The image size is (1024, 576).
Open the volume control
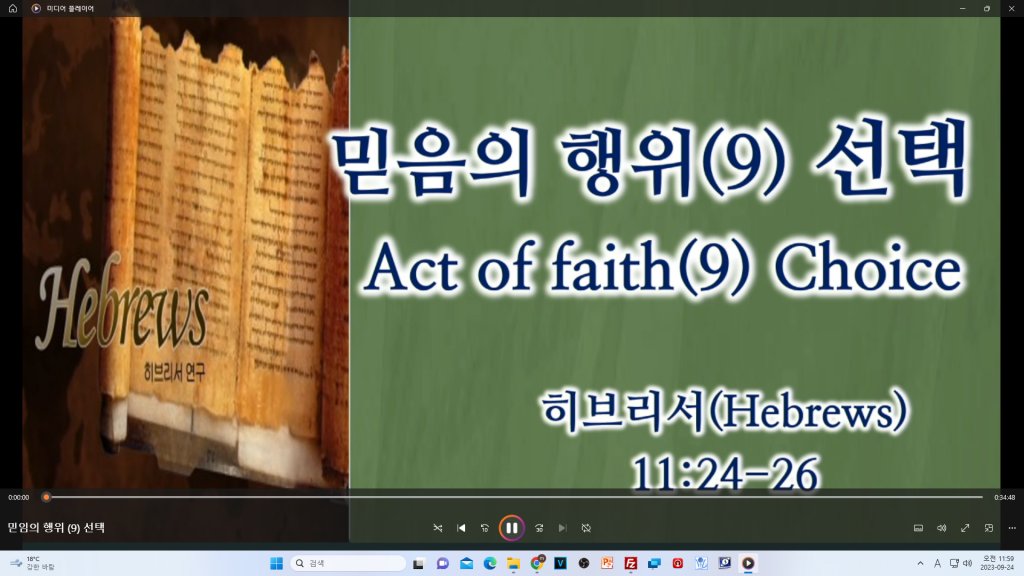pos(941,527)
